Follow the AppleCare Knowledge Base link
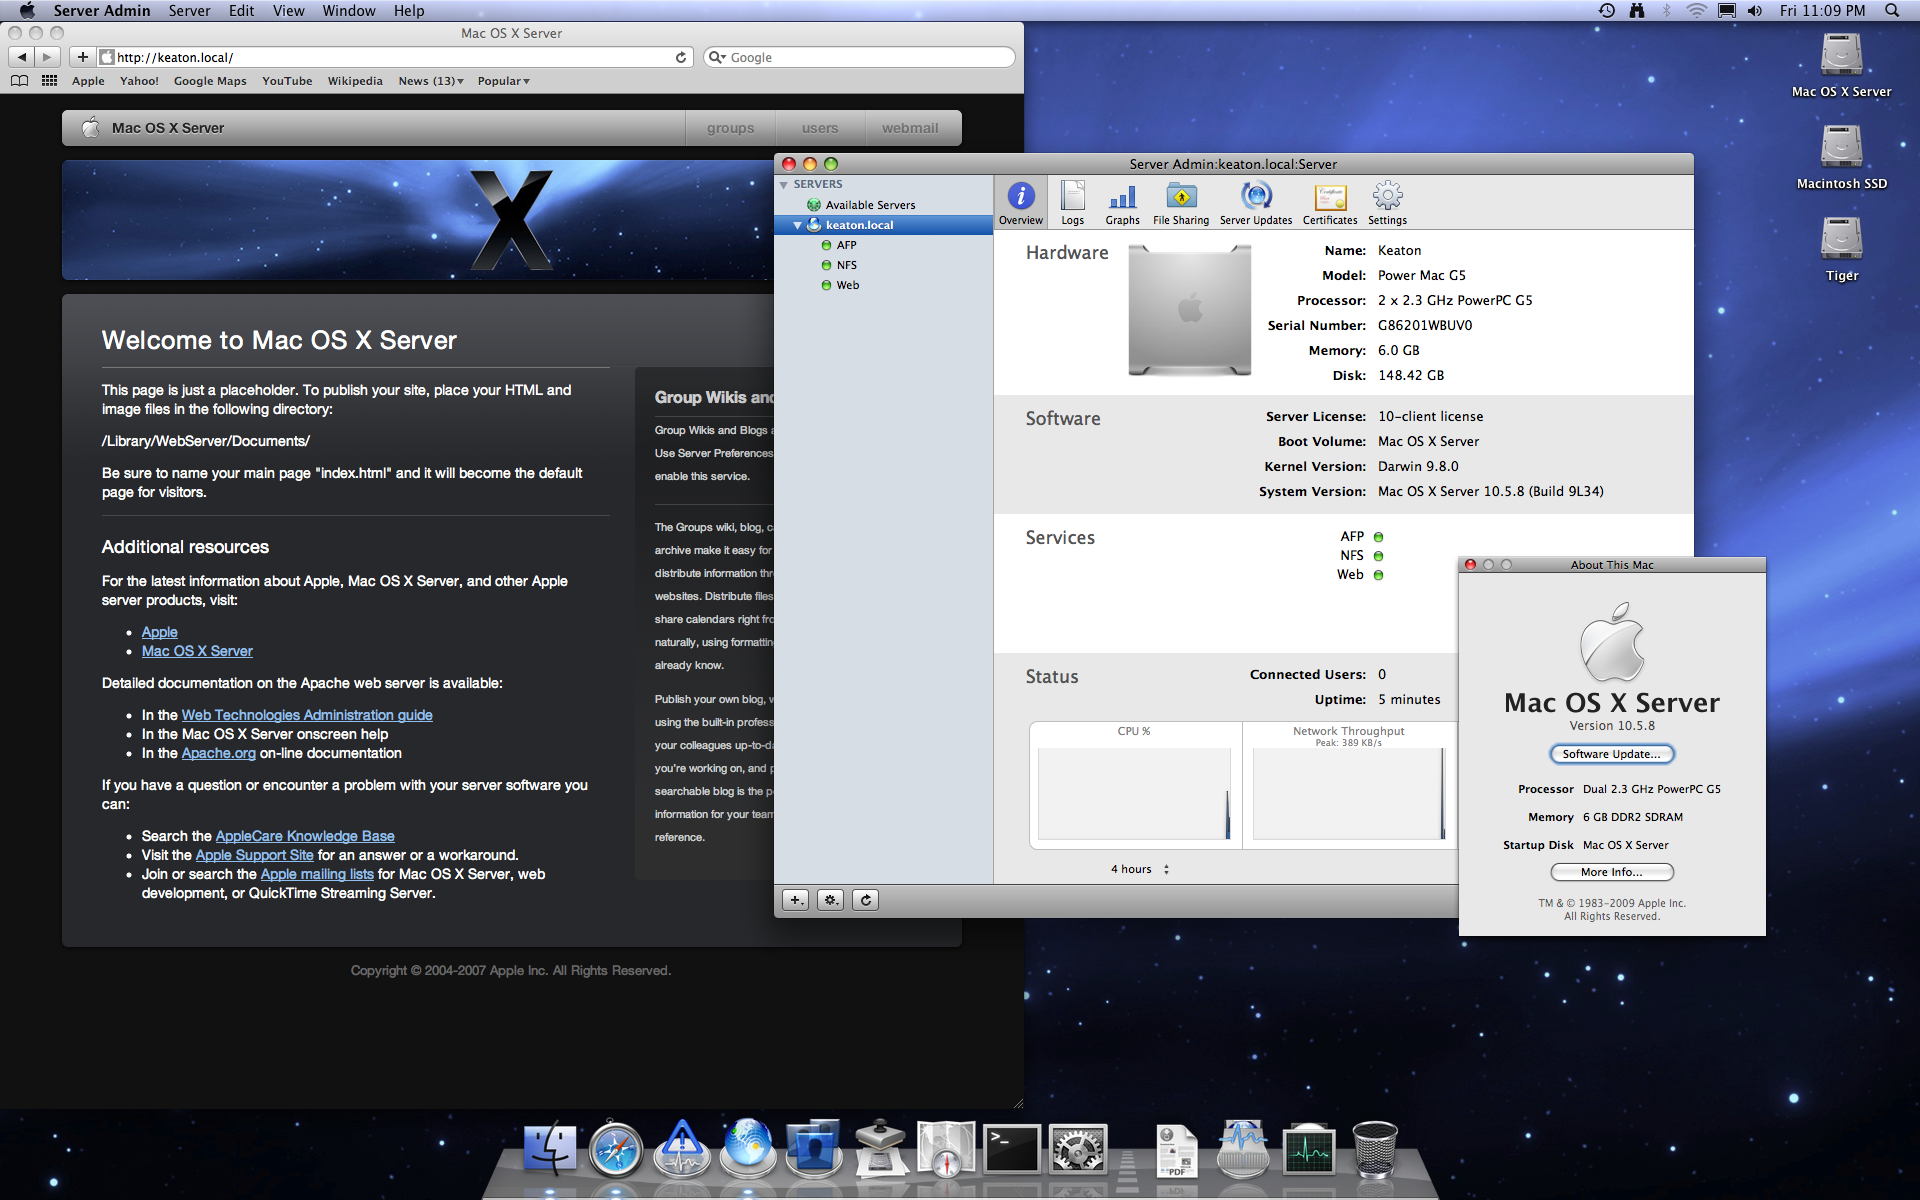 pos(305,836)
